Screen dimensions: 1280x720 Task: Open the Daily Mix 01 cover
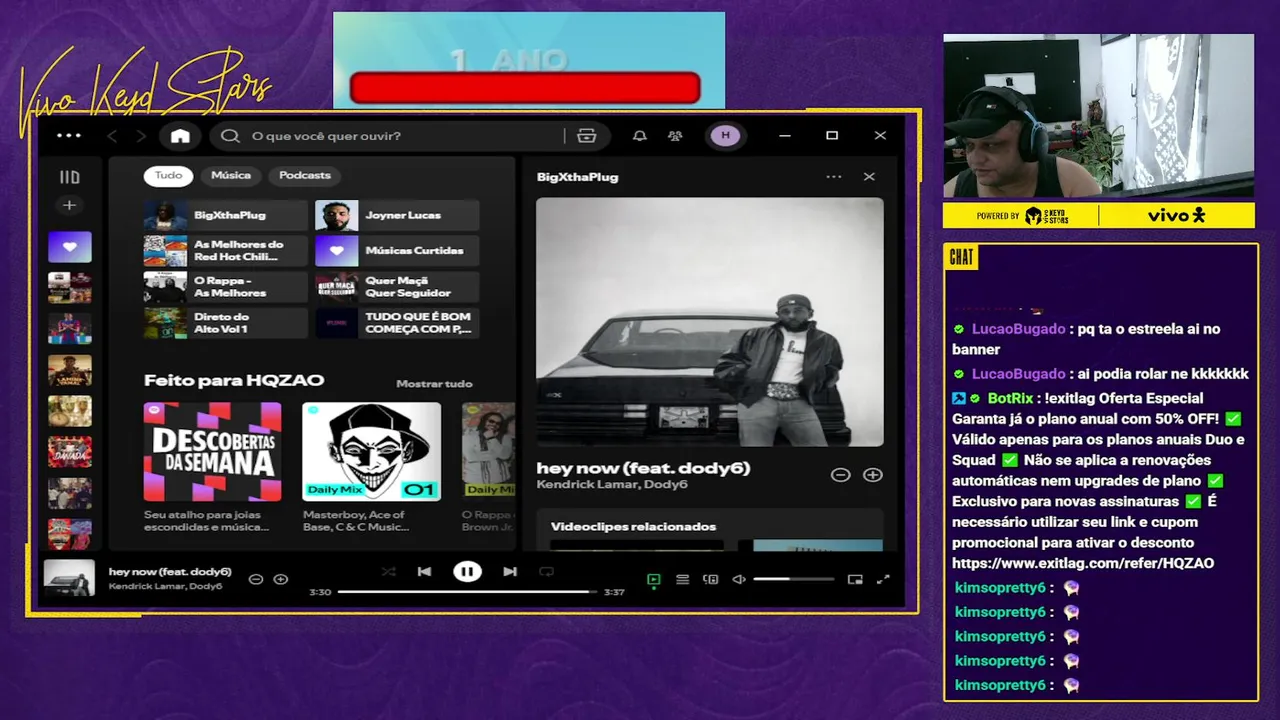pyautogui.click(x=371, y=452)
